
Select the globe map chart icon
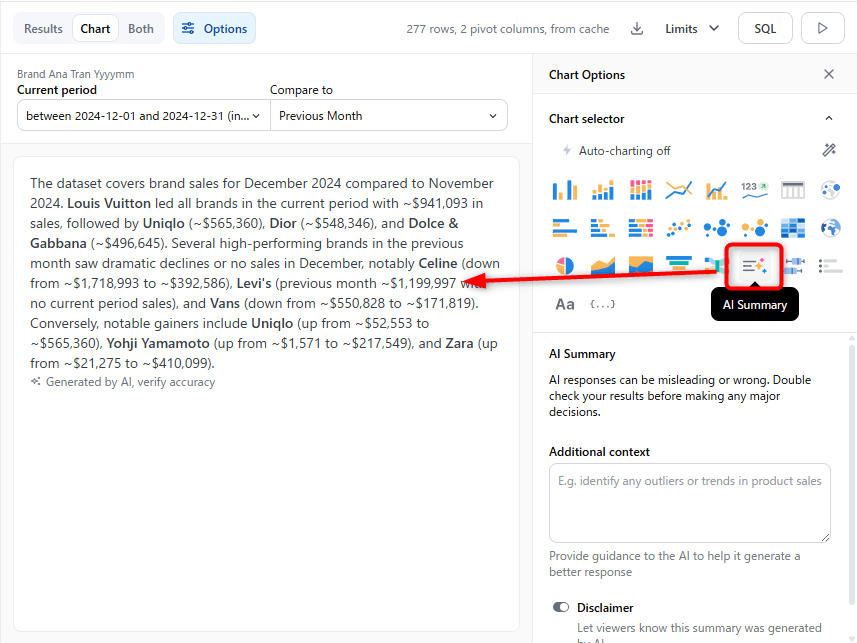[x=830, y=228]
